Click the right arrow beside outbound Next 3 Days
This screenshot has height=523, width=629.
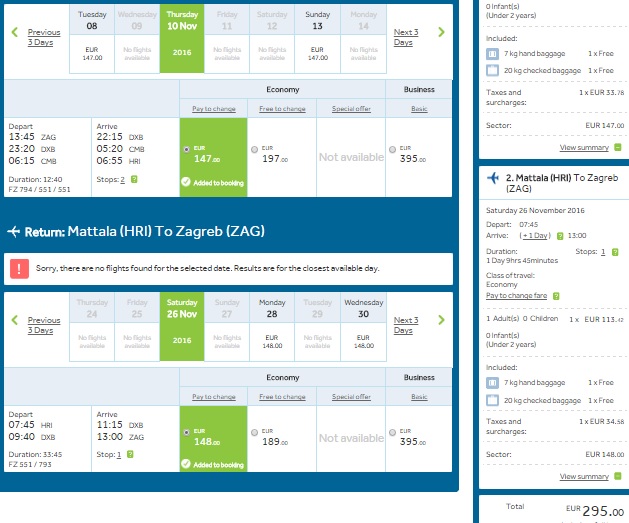[442, 33]
